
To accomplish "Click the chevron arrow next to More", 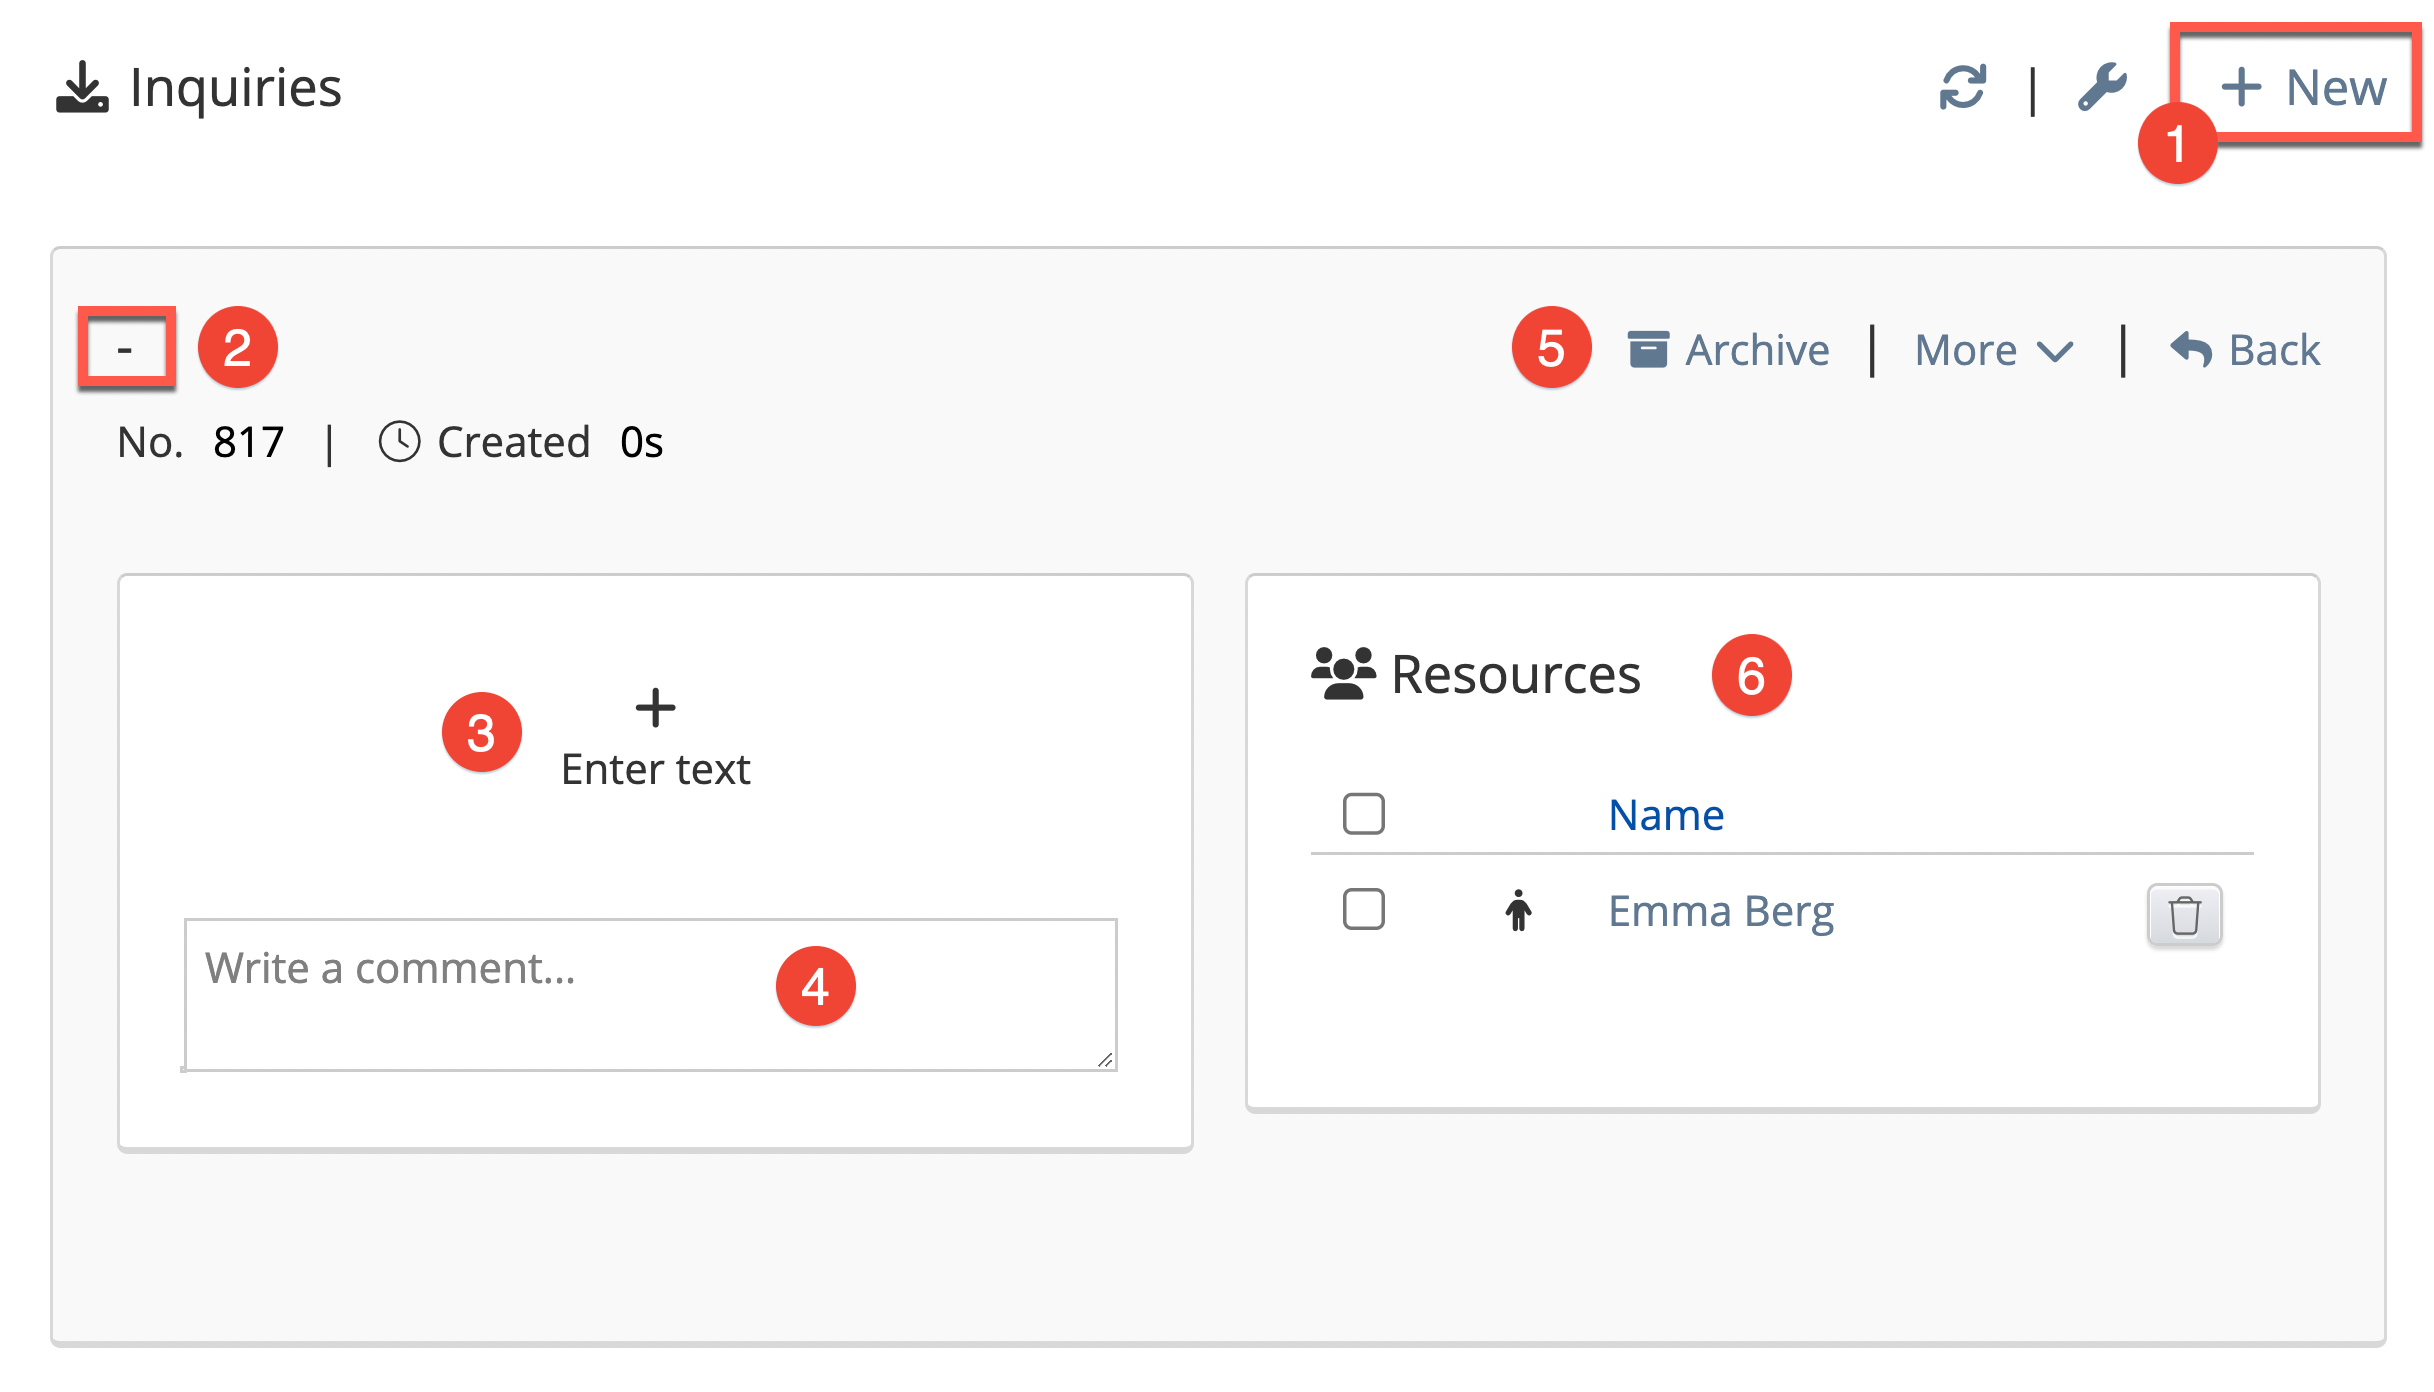I will tap(2055, 352).
